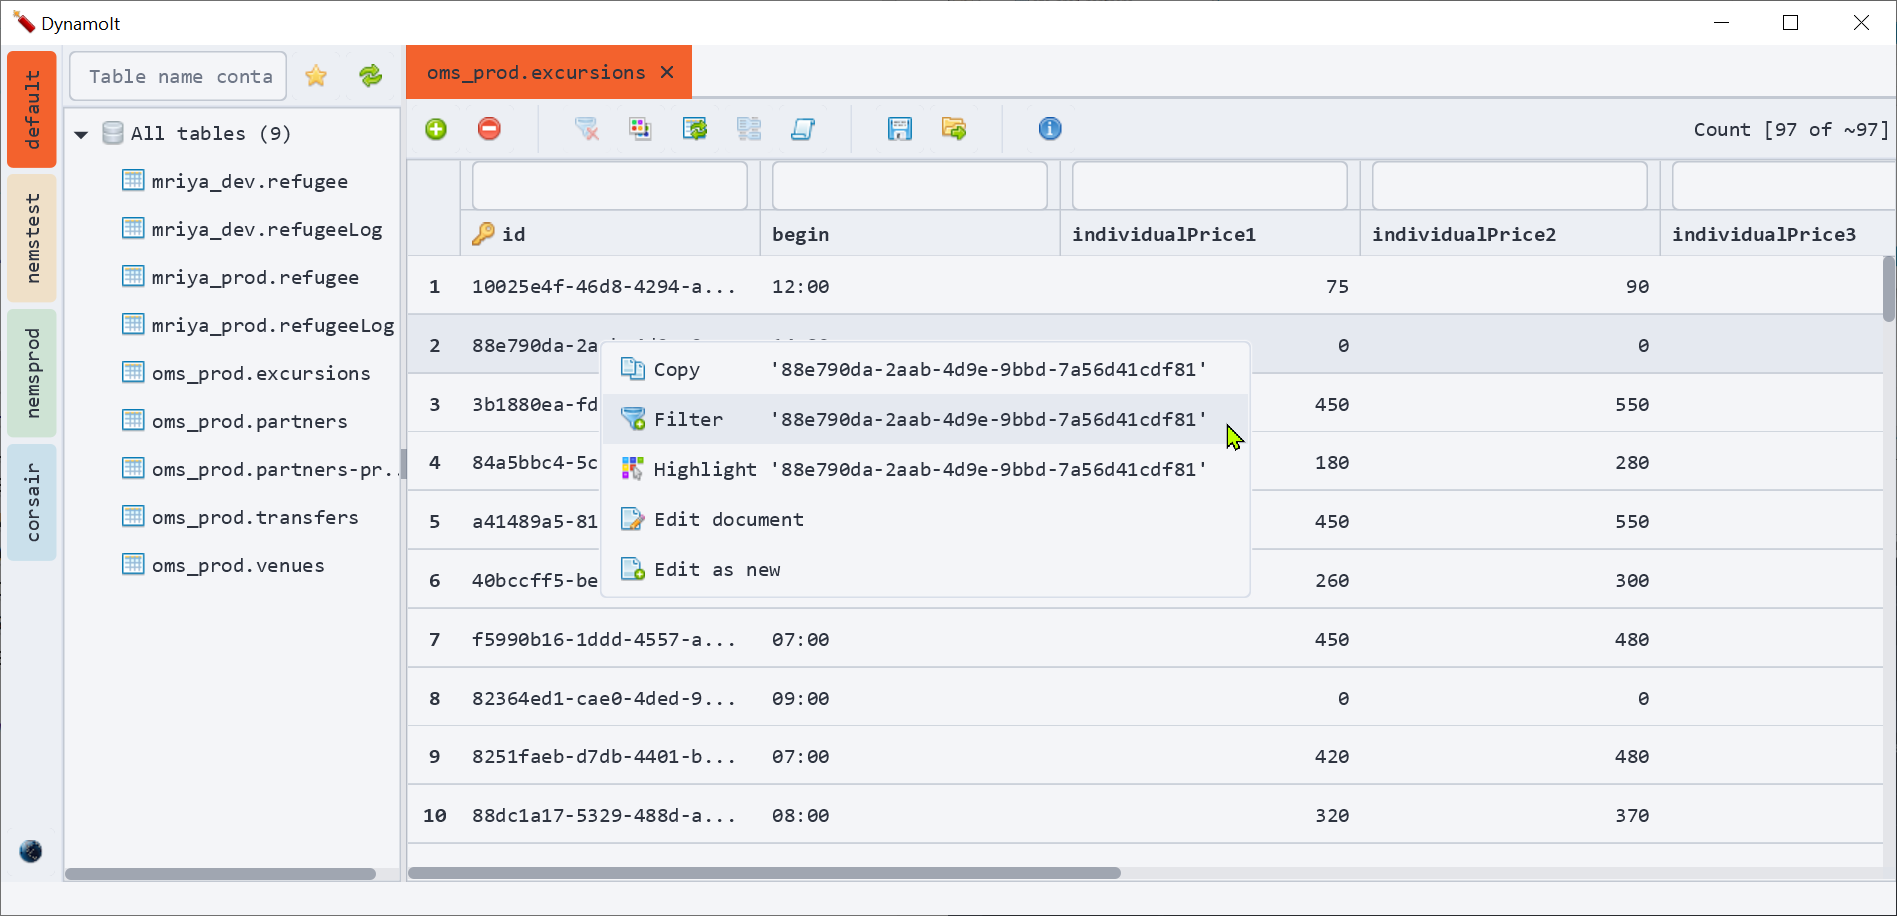Click the folder with green arrow icon
Viewport: 1897px width, 916px height.
954,129
